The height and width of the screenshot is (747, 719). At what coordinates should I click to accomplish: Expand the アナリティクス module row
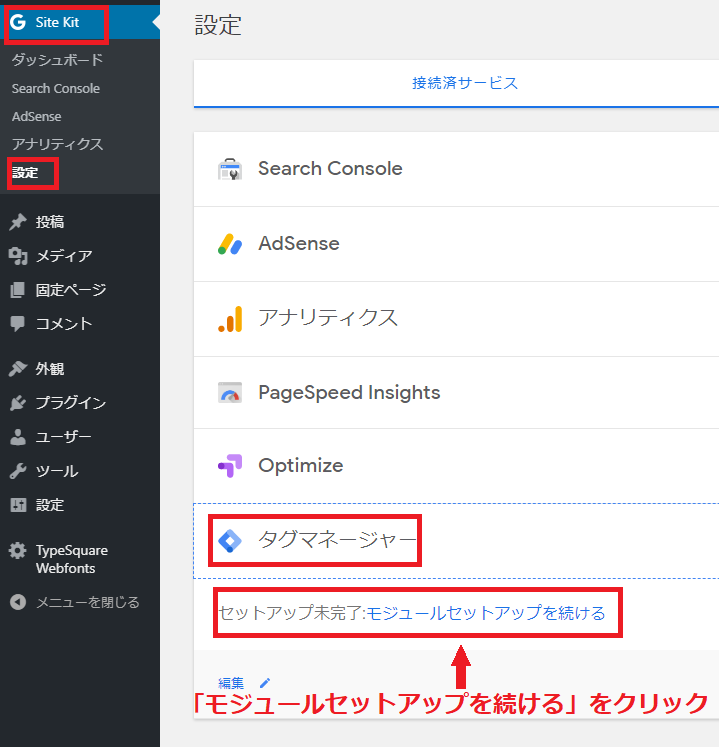456,319
